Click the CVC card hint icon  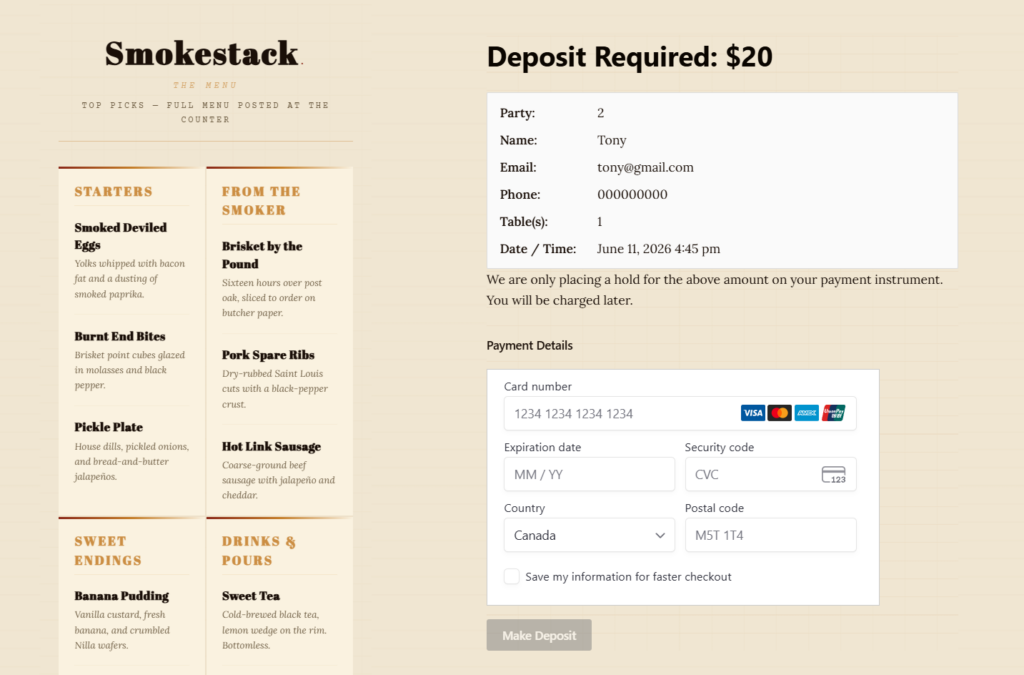[833, 475]
